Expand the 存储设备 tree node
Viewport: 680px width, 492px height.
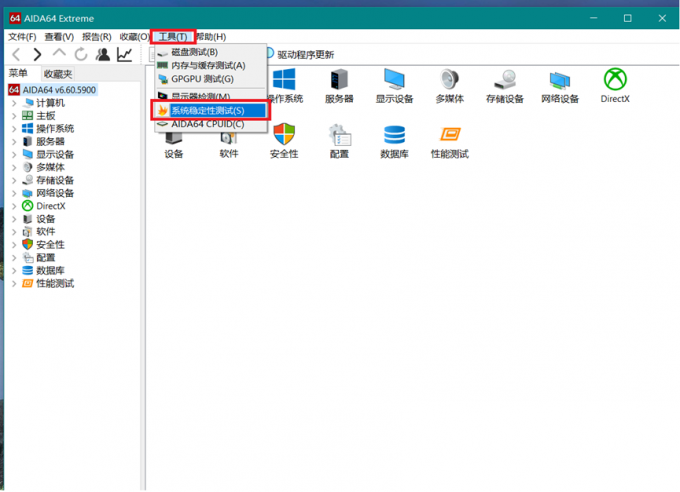point(14,180)
